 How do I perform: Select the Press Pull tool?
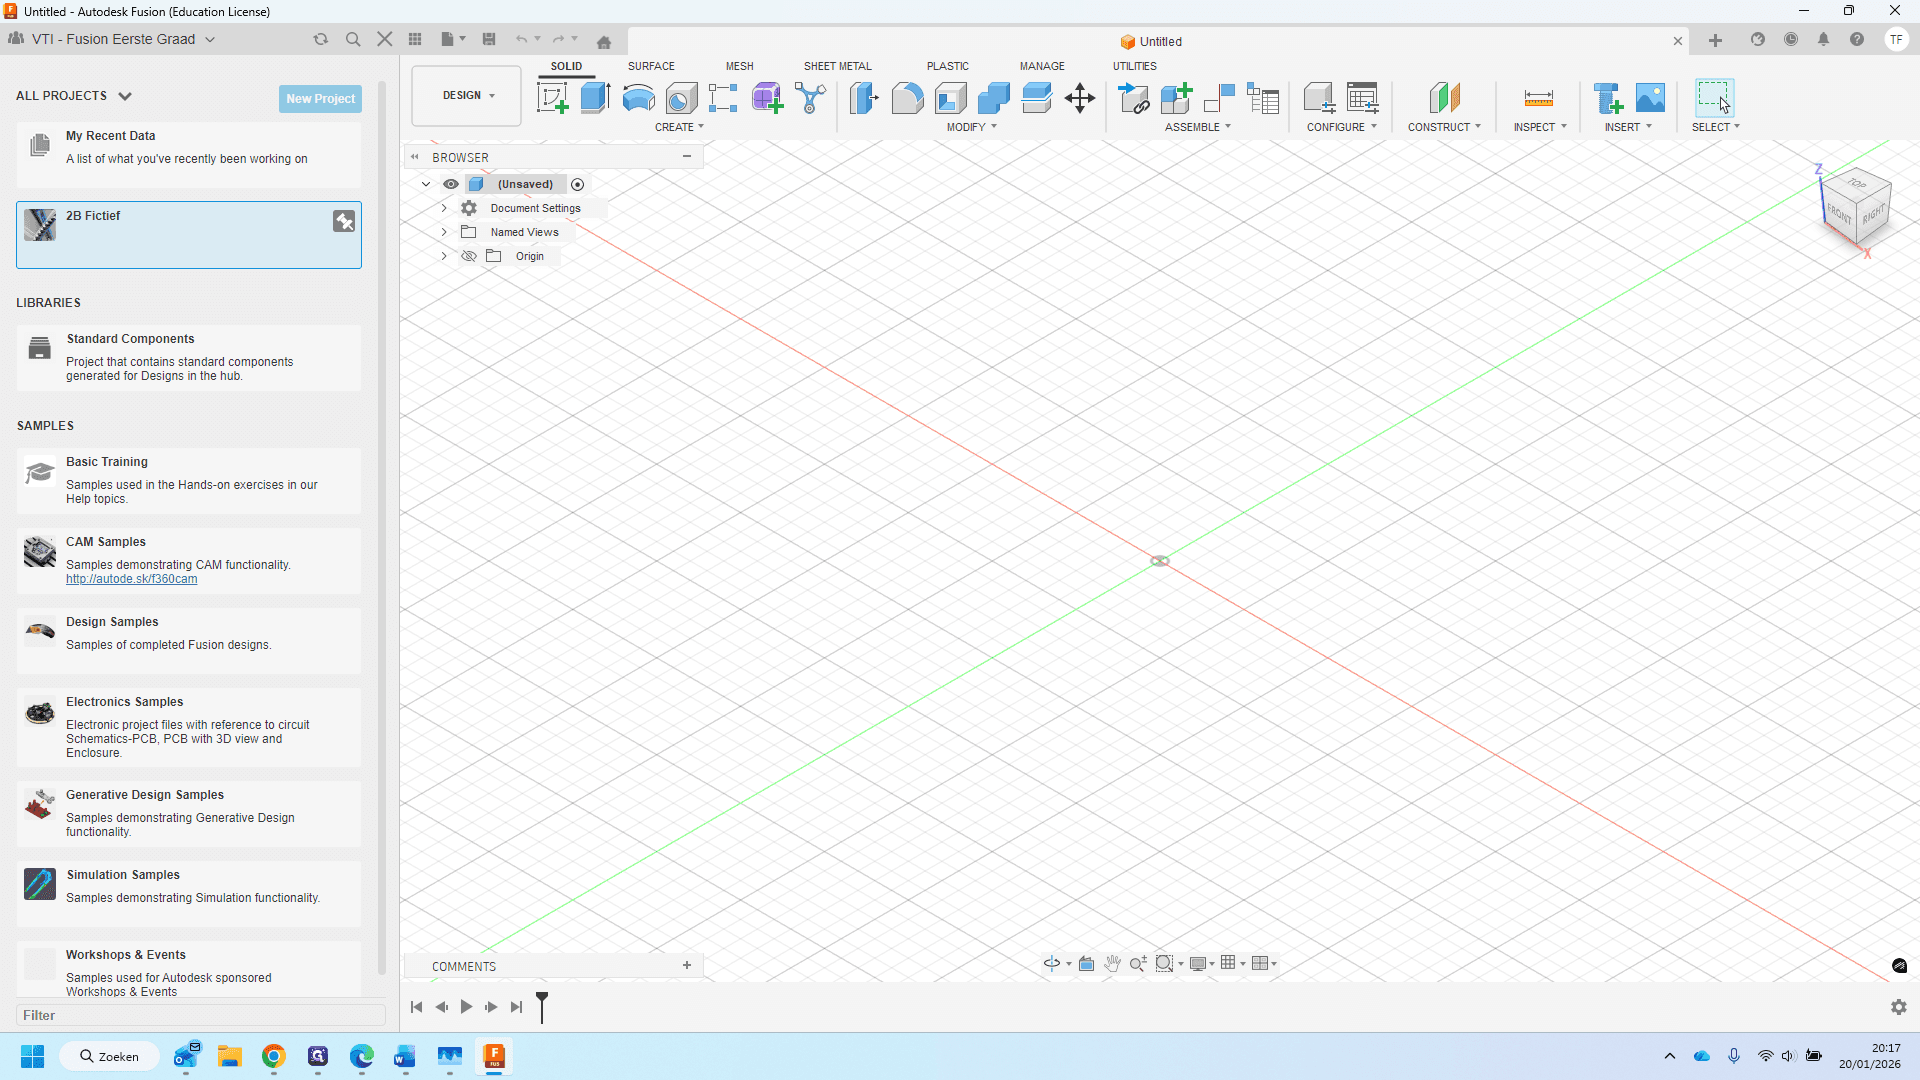(864, 98)
